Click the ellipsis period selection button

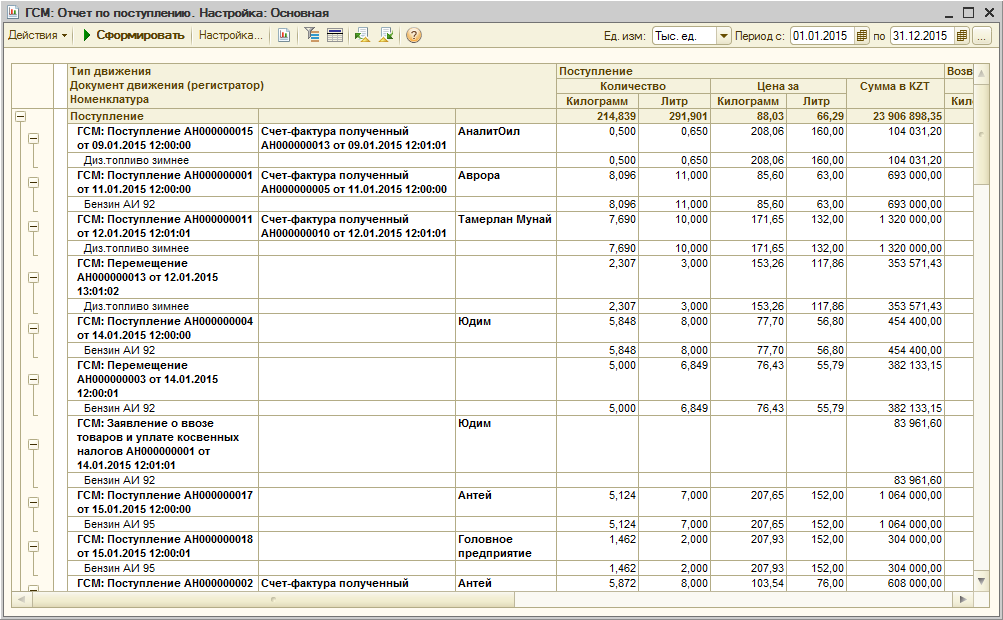pyautogui.click(x=981, y=36)
